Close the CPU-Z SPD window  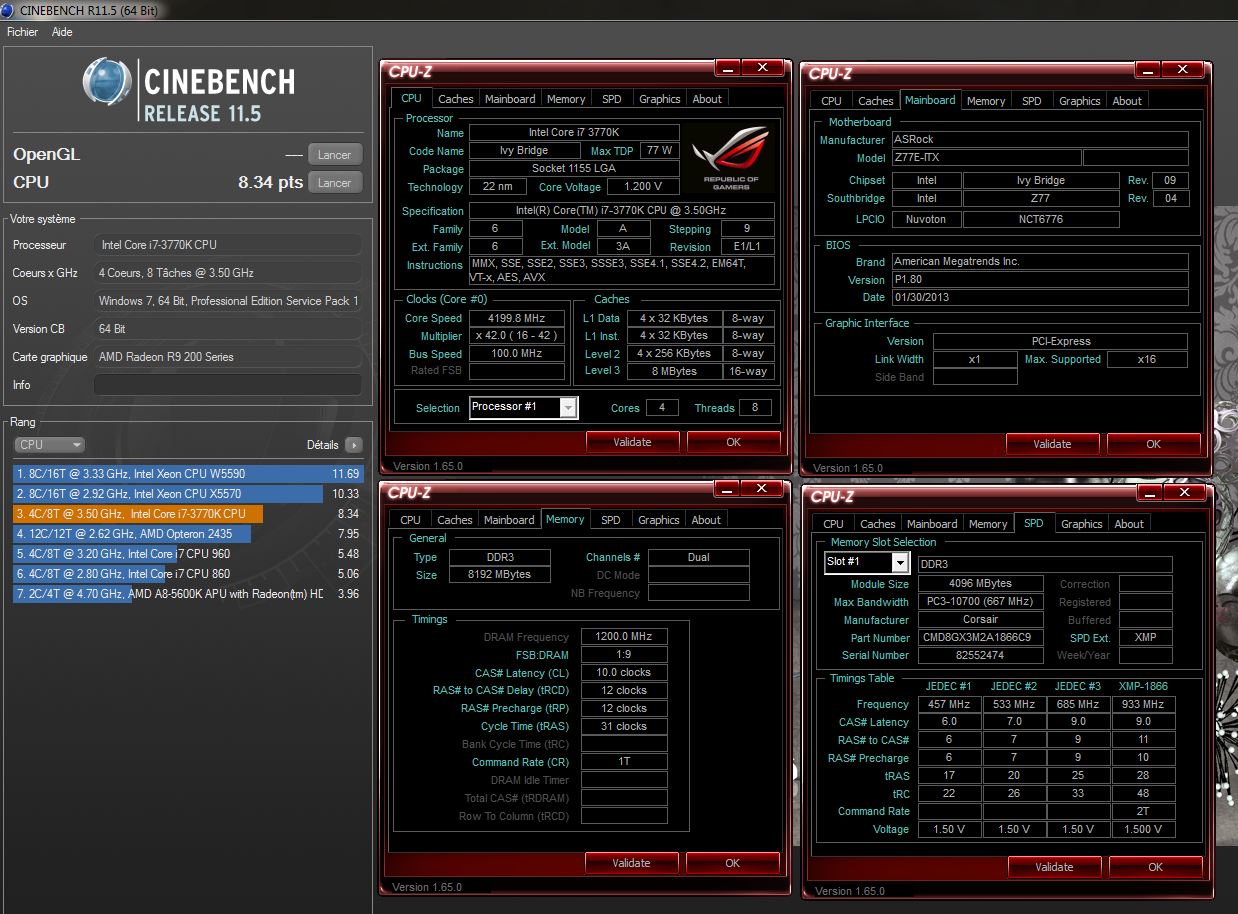pyautogui.click(x=1183, y=493)
